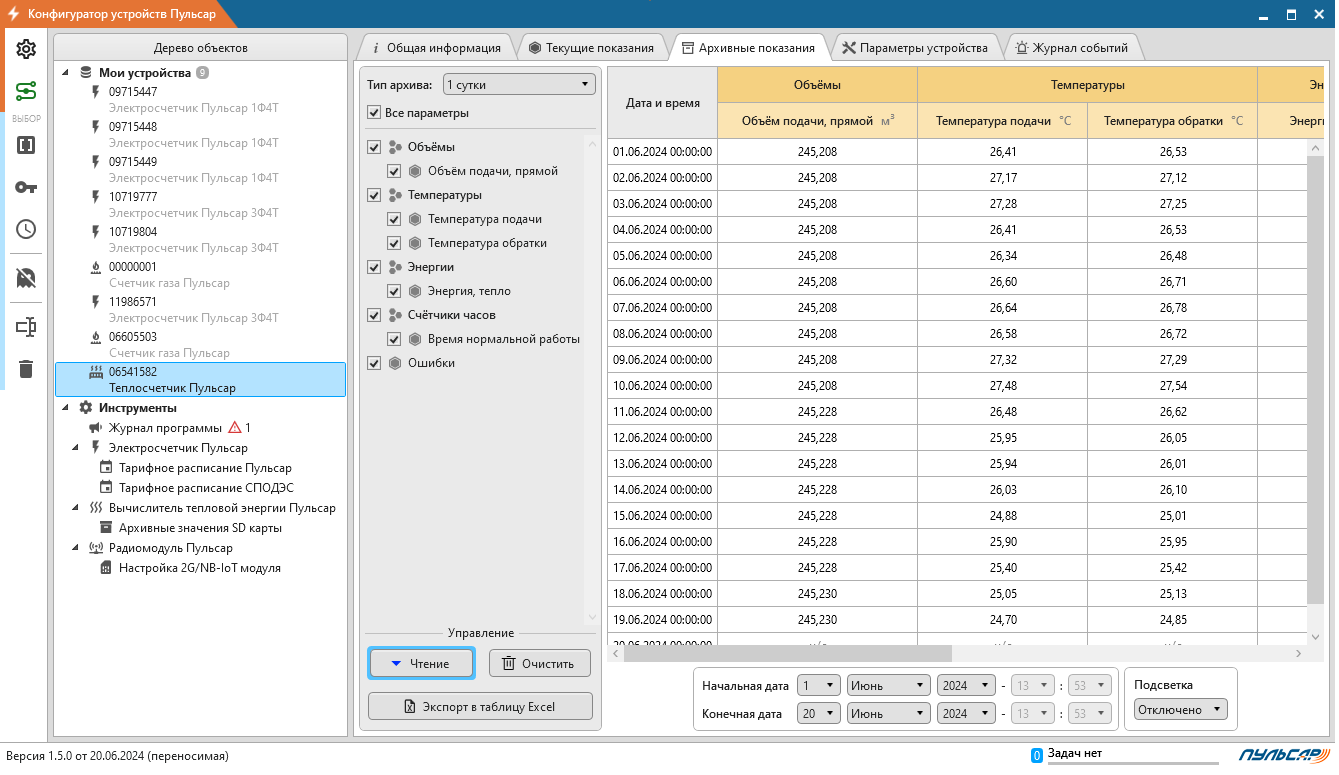Click the Температура подачи column header

pos(1003,121)
